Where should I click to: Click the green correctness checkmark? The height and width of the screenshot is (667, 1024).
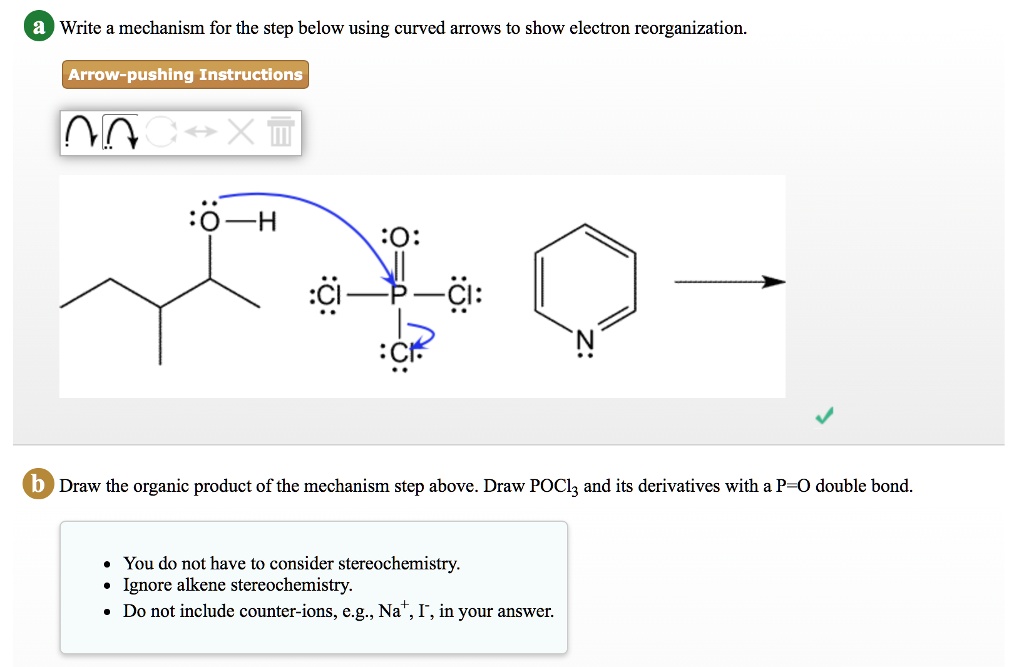click(x=823, y=416)
